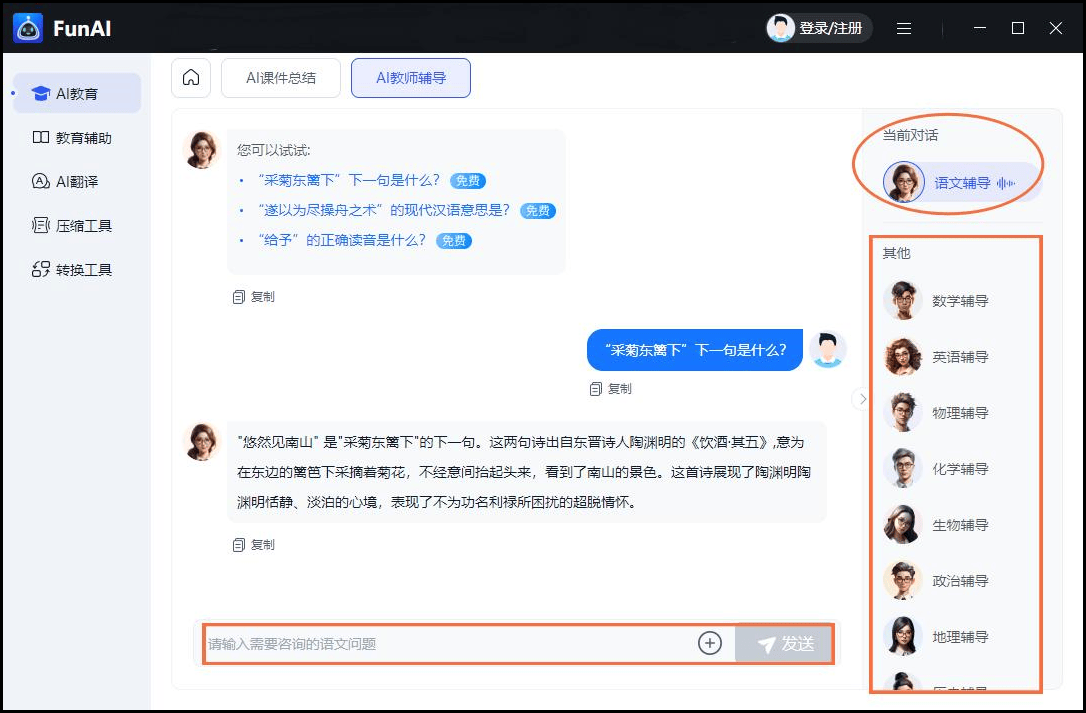Click the 转换工具 sidebar icon

41,269
